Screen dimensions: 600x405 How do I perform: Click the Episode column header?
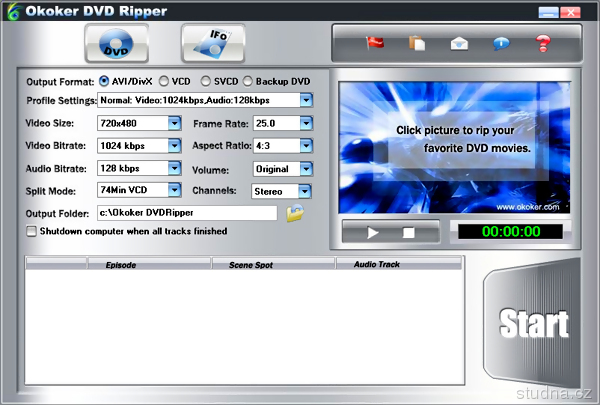tap(149, 264)
